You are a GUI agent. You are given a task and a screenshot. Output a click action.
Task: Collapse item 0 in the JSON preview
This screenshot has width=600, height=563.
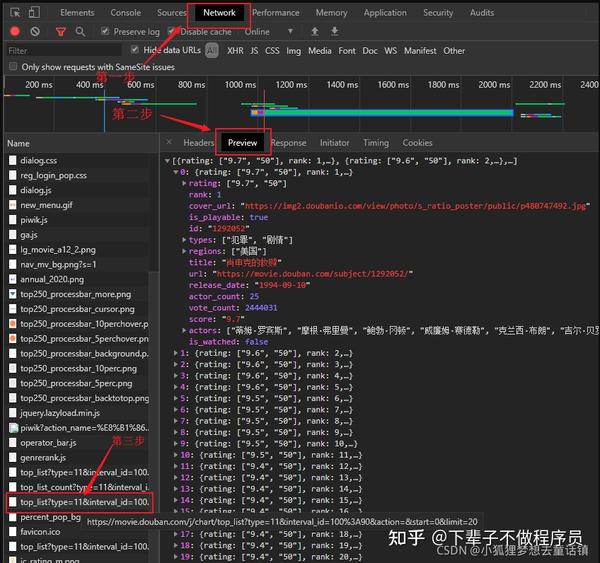tap(176, 172)
